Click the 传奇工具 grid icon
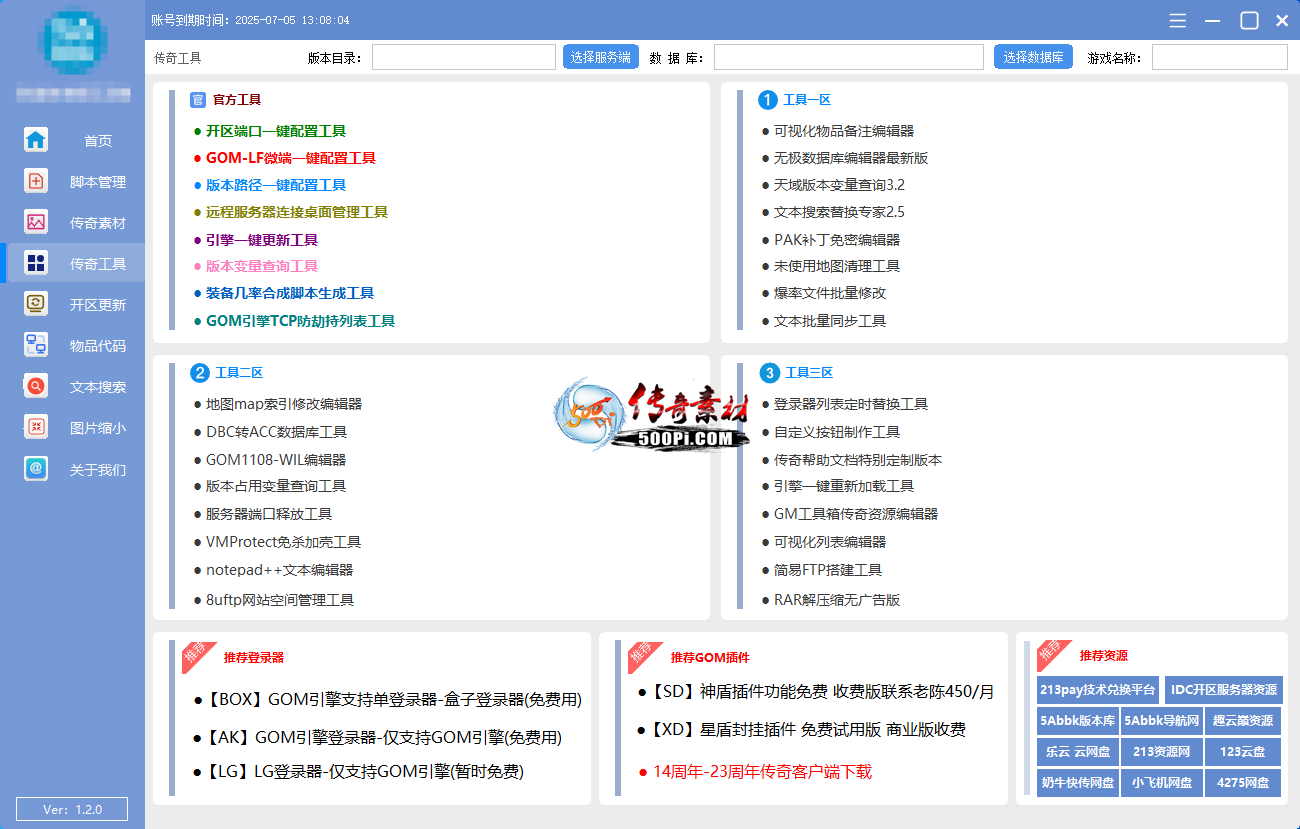 click(x=36, y=263)
